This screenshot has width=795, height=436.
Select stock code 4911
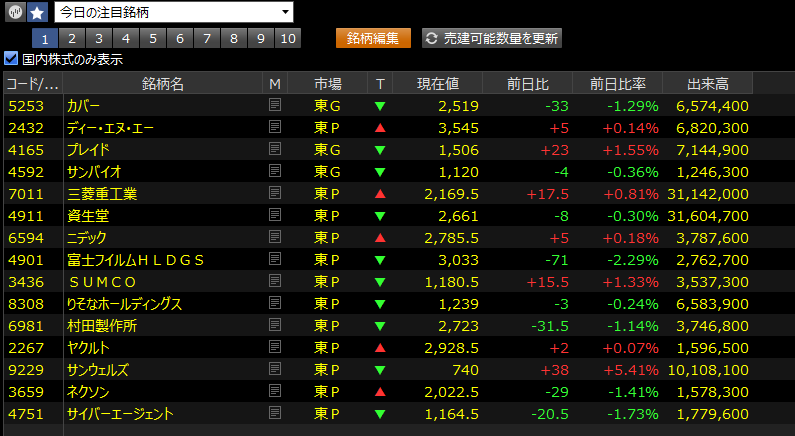tap(26, 216)
